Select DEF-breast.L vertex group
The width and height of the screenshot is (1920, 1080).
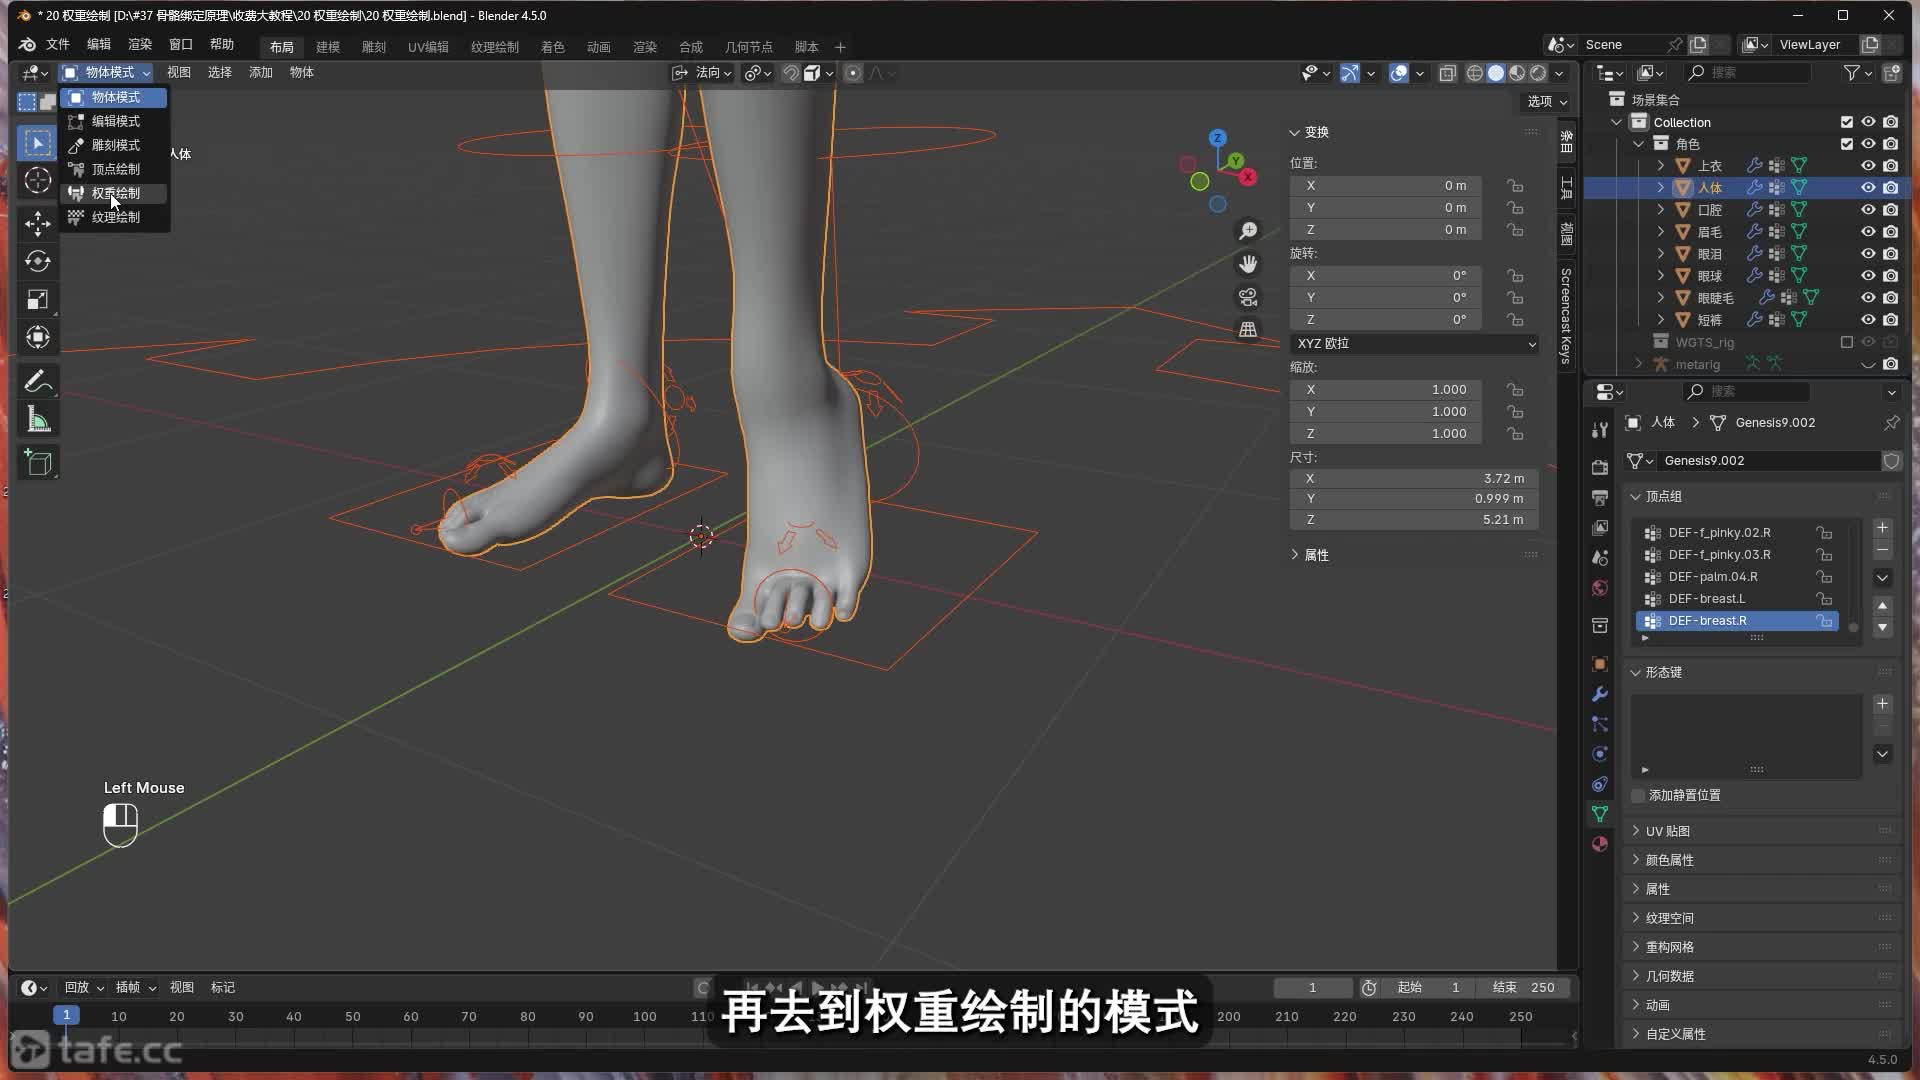(x=1737, y=599)
